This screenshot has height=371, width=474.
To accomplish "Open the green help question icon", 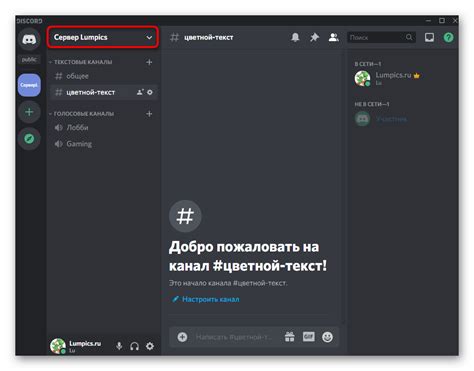I will (448, 37).
